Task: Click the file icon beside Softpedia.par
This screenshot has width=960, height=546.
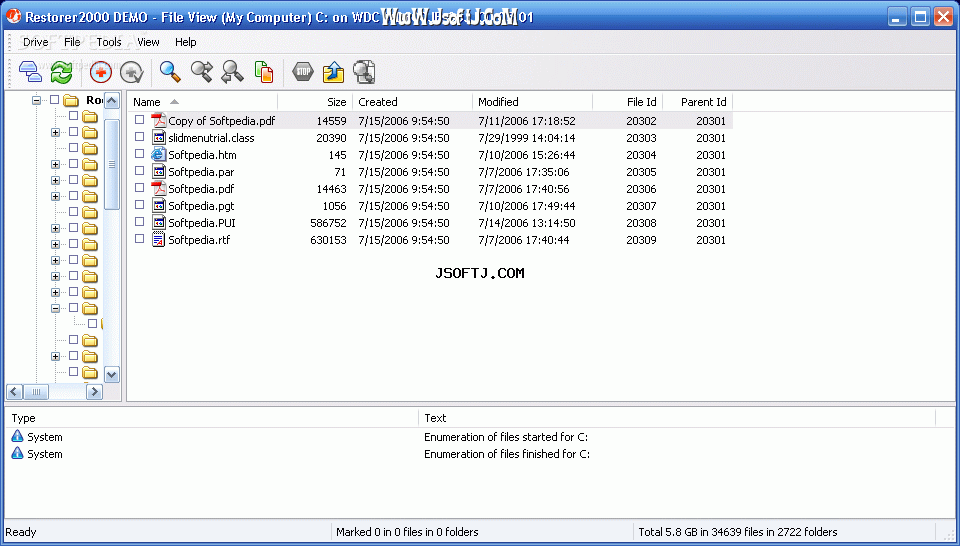Action: 159,171
